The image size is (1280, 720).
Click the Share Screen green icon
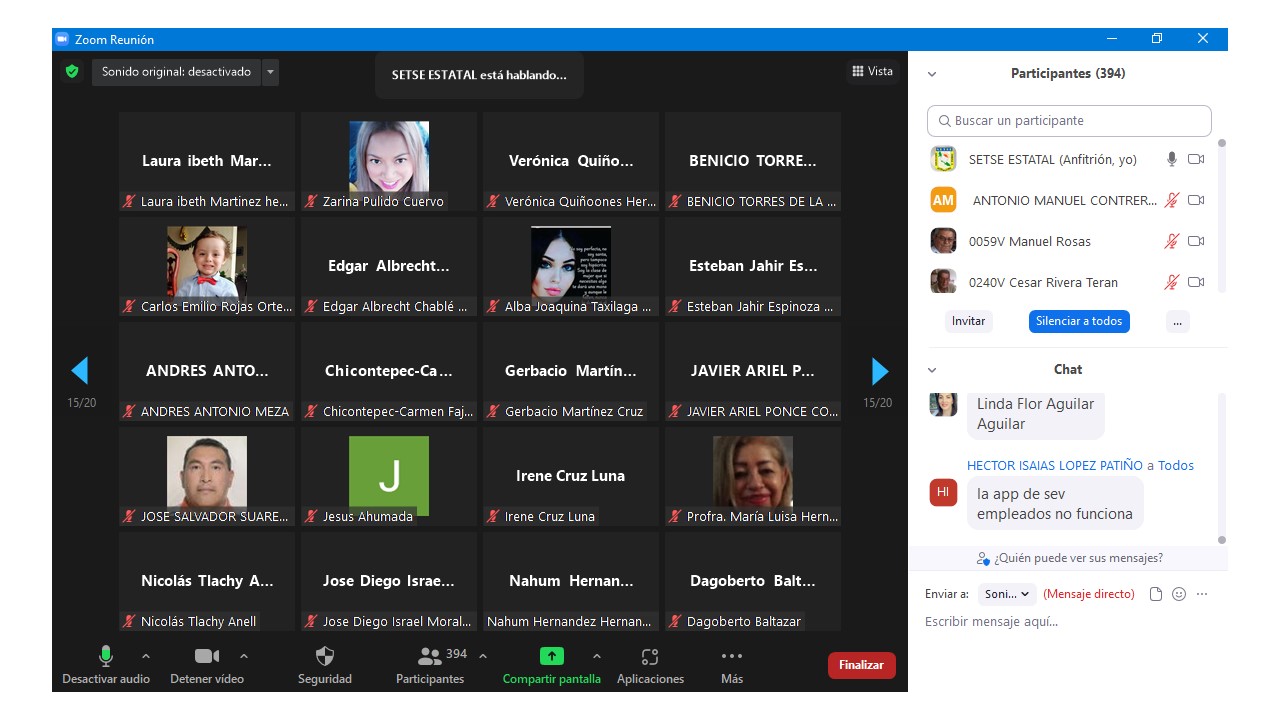pos(551,657)
